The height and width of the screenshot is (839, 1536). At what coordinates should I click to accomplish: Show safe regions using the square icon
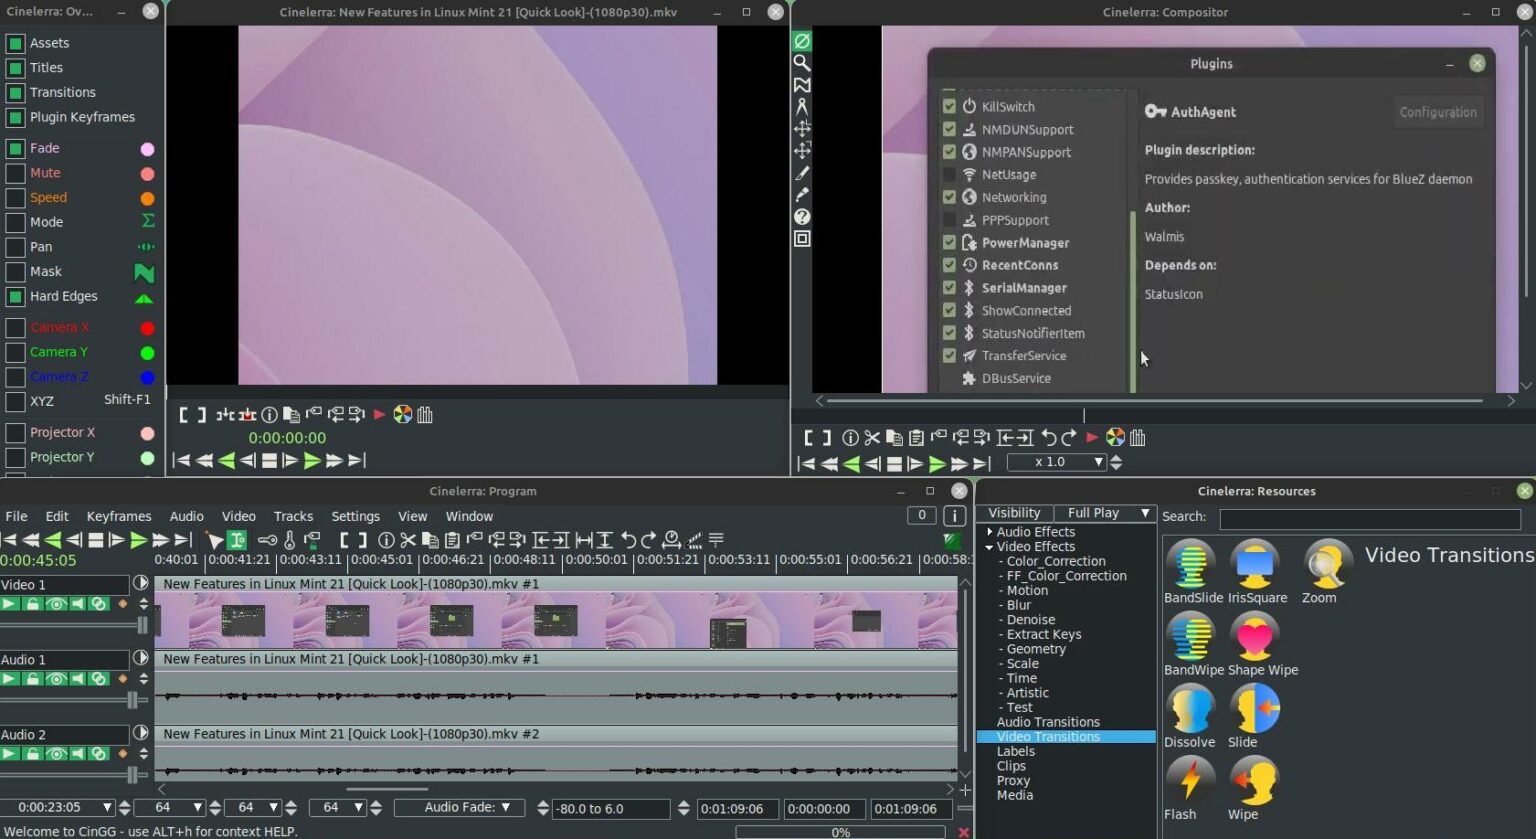801,239
